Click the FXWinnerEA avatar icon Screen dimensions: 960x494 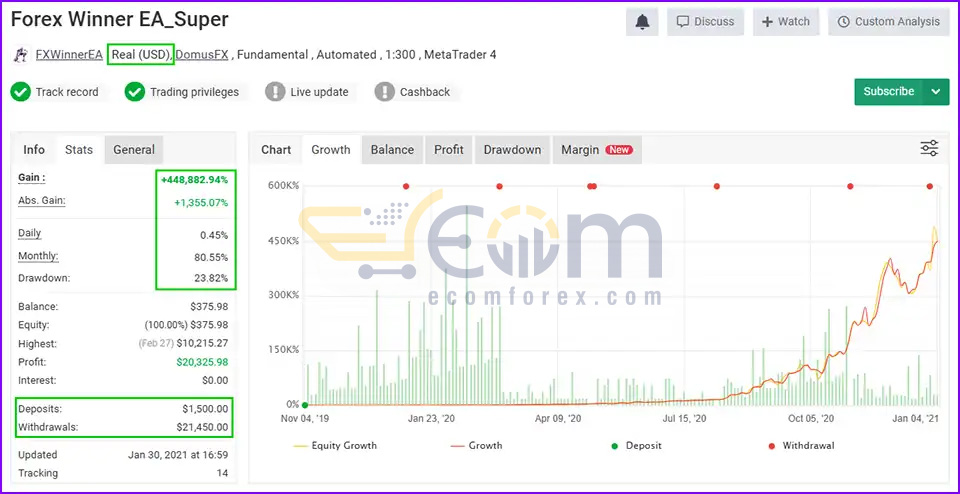[x=21, y=55]
